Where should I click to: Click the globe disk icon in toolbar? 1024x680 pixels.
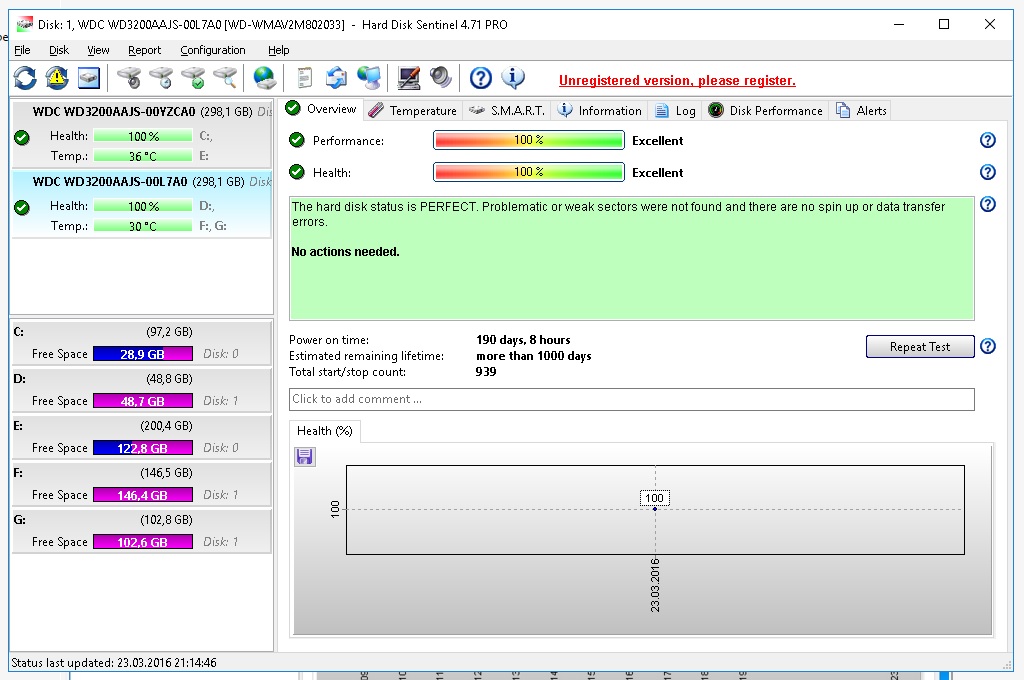(x=264, y=78)
